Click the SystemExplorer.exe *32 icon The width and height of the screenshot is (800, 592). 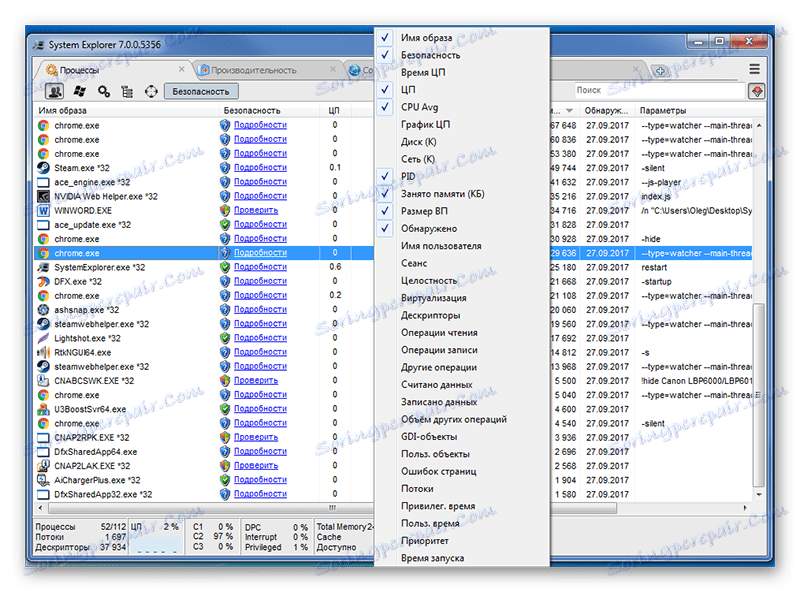43,267
